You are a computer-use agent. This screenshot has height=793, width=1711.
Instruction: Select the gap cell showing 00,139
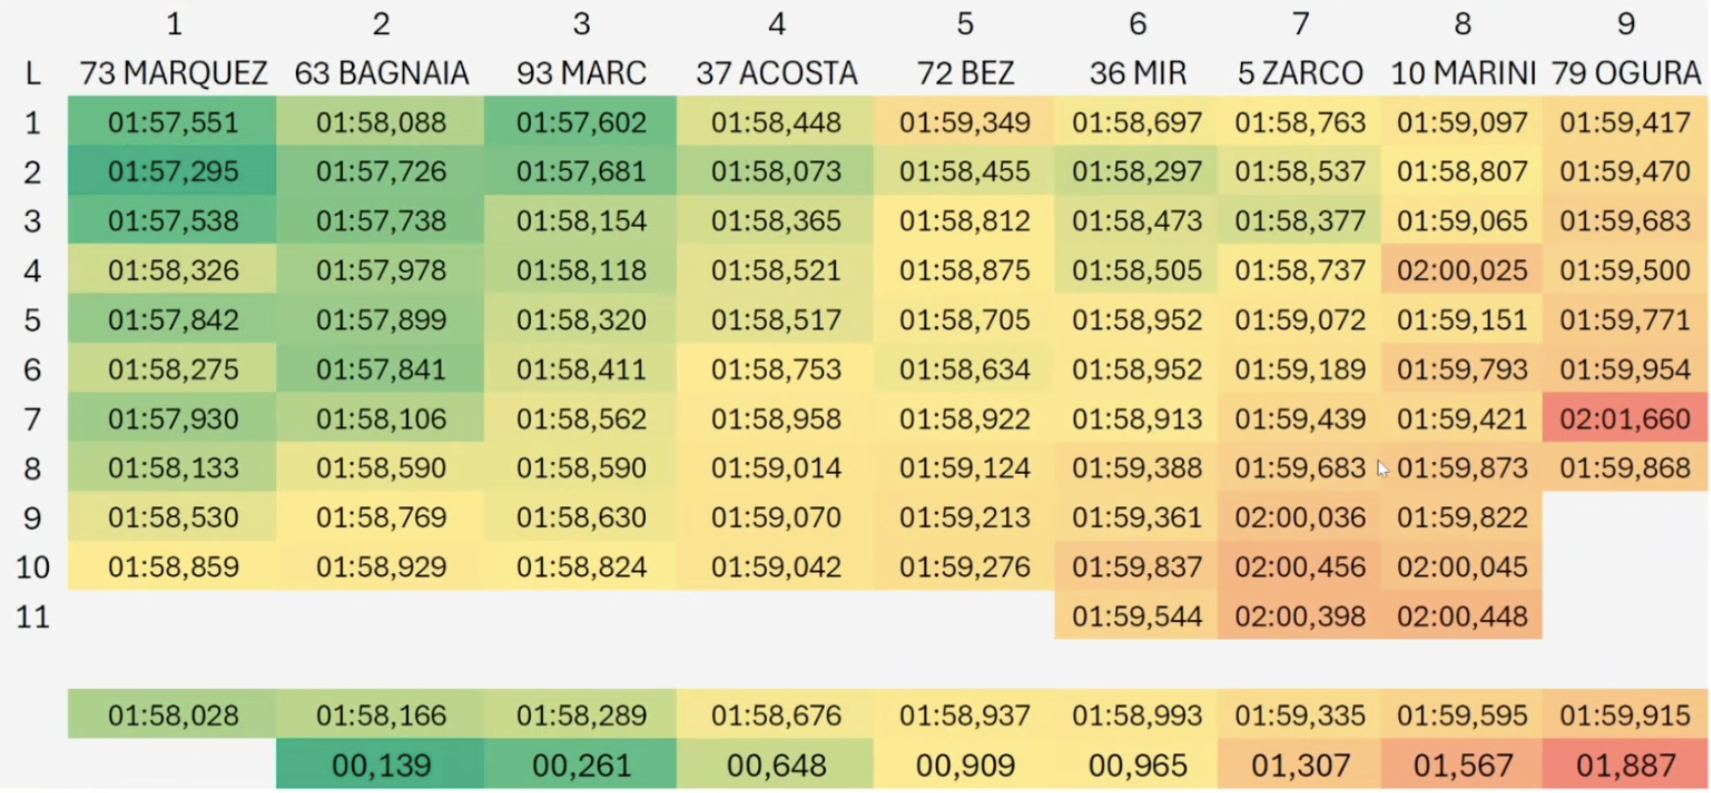(381, 766)
